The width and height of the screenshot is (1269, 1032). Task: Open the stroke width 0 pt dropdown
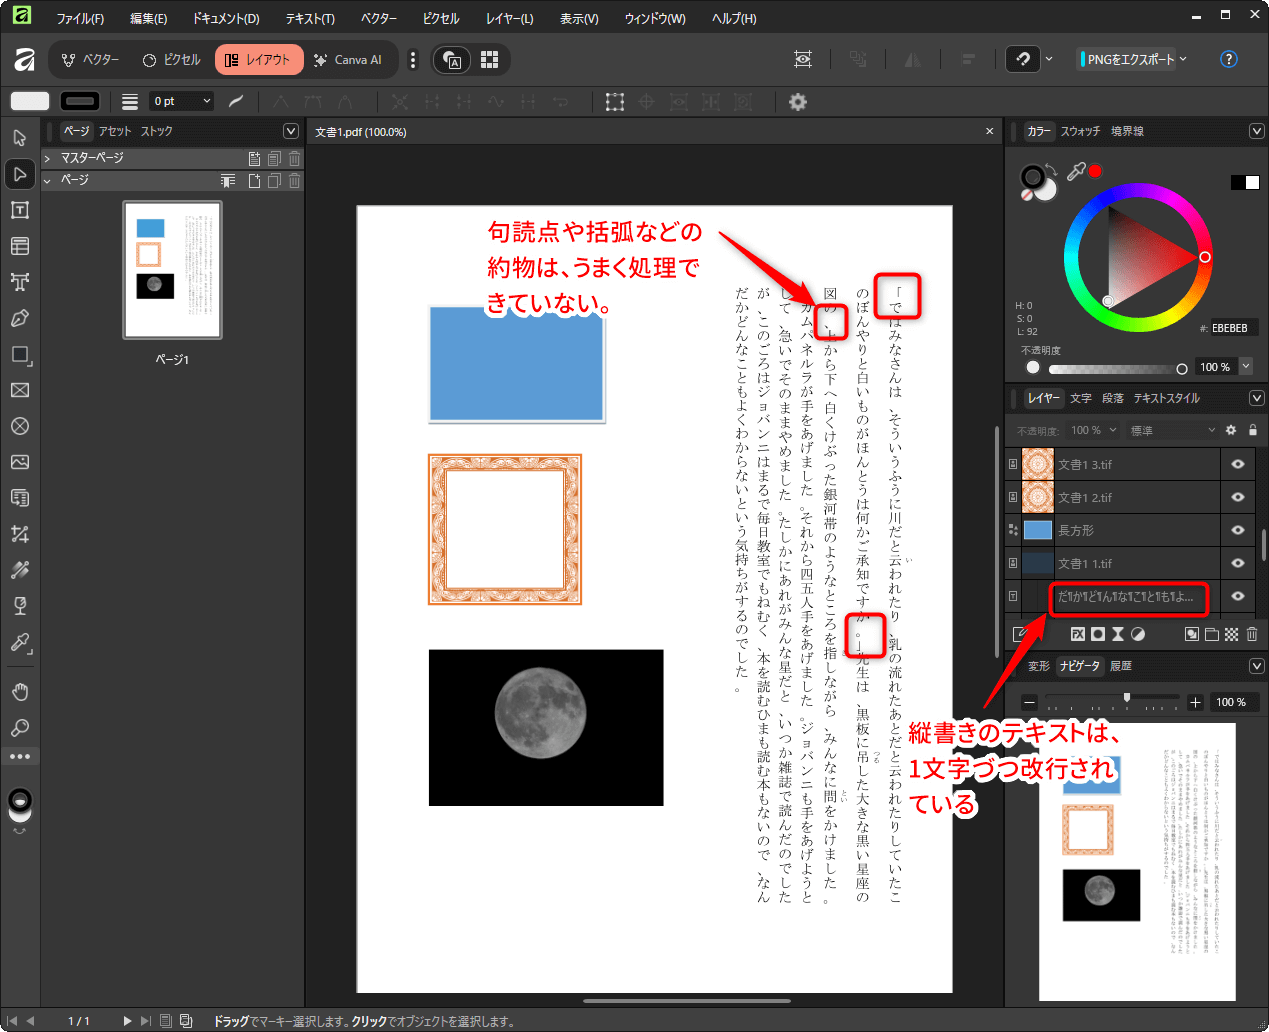(x=206, y=101)
